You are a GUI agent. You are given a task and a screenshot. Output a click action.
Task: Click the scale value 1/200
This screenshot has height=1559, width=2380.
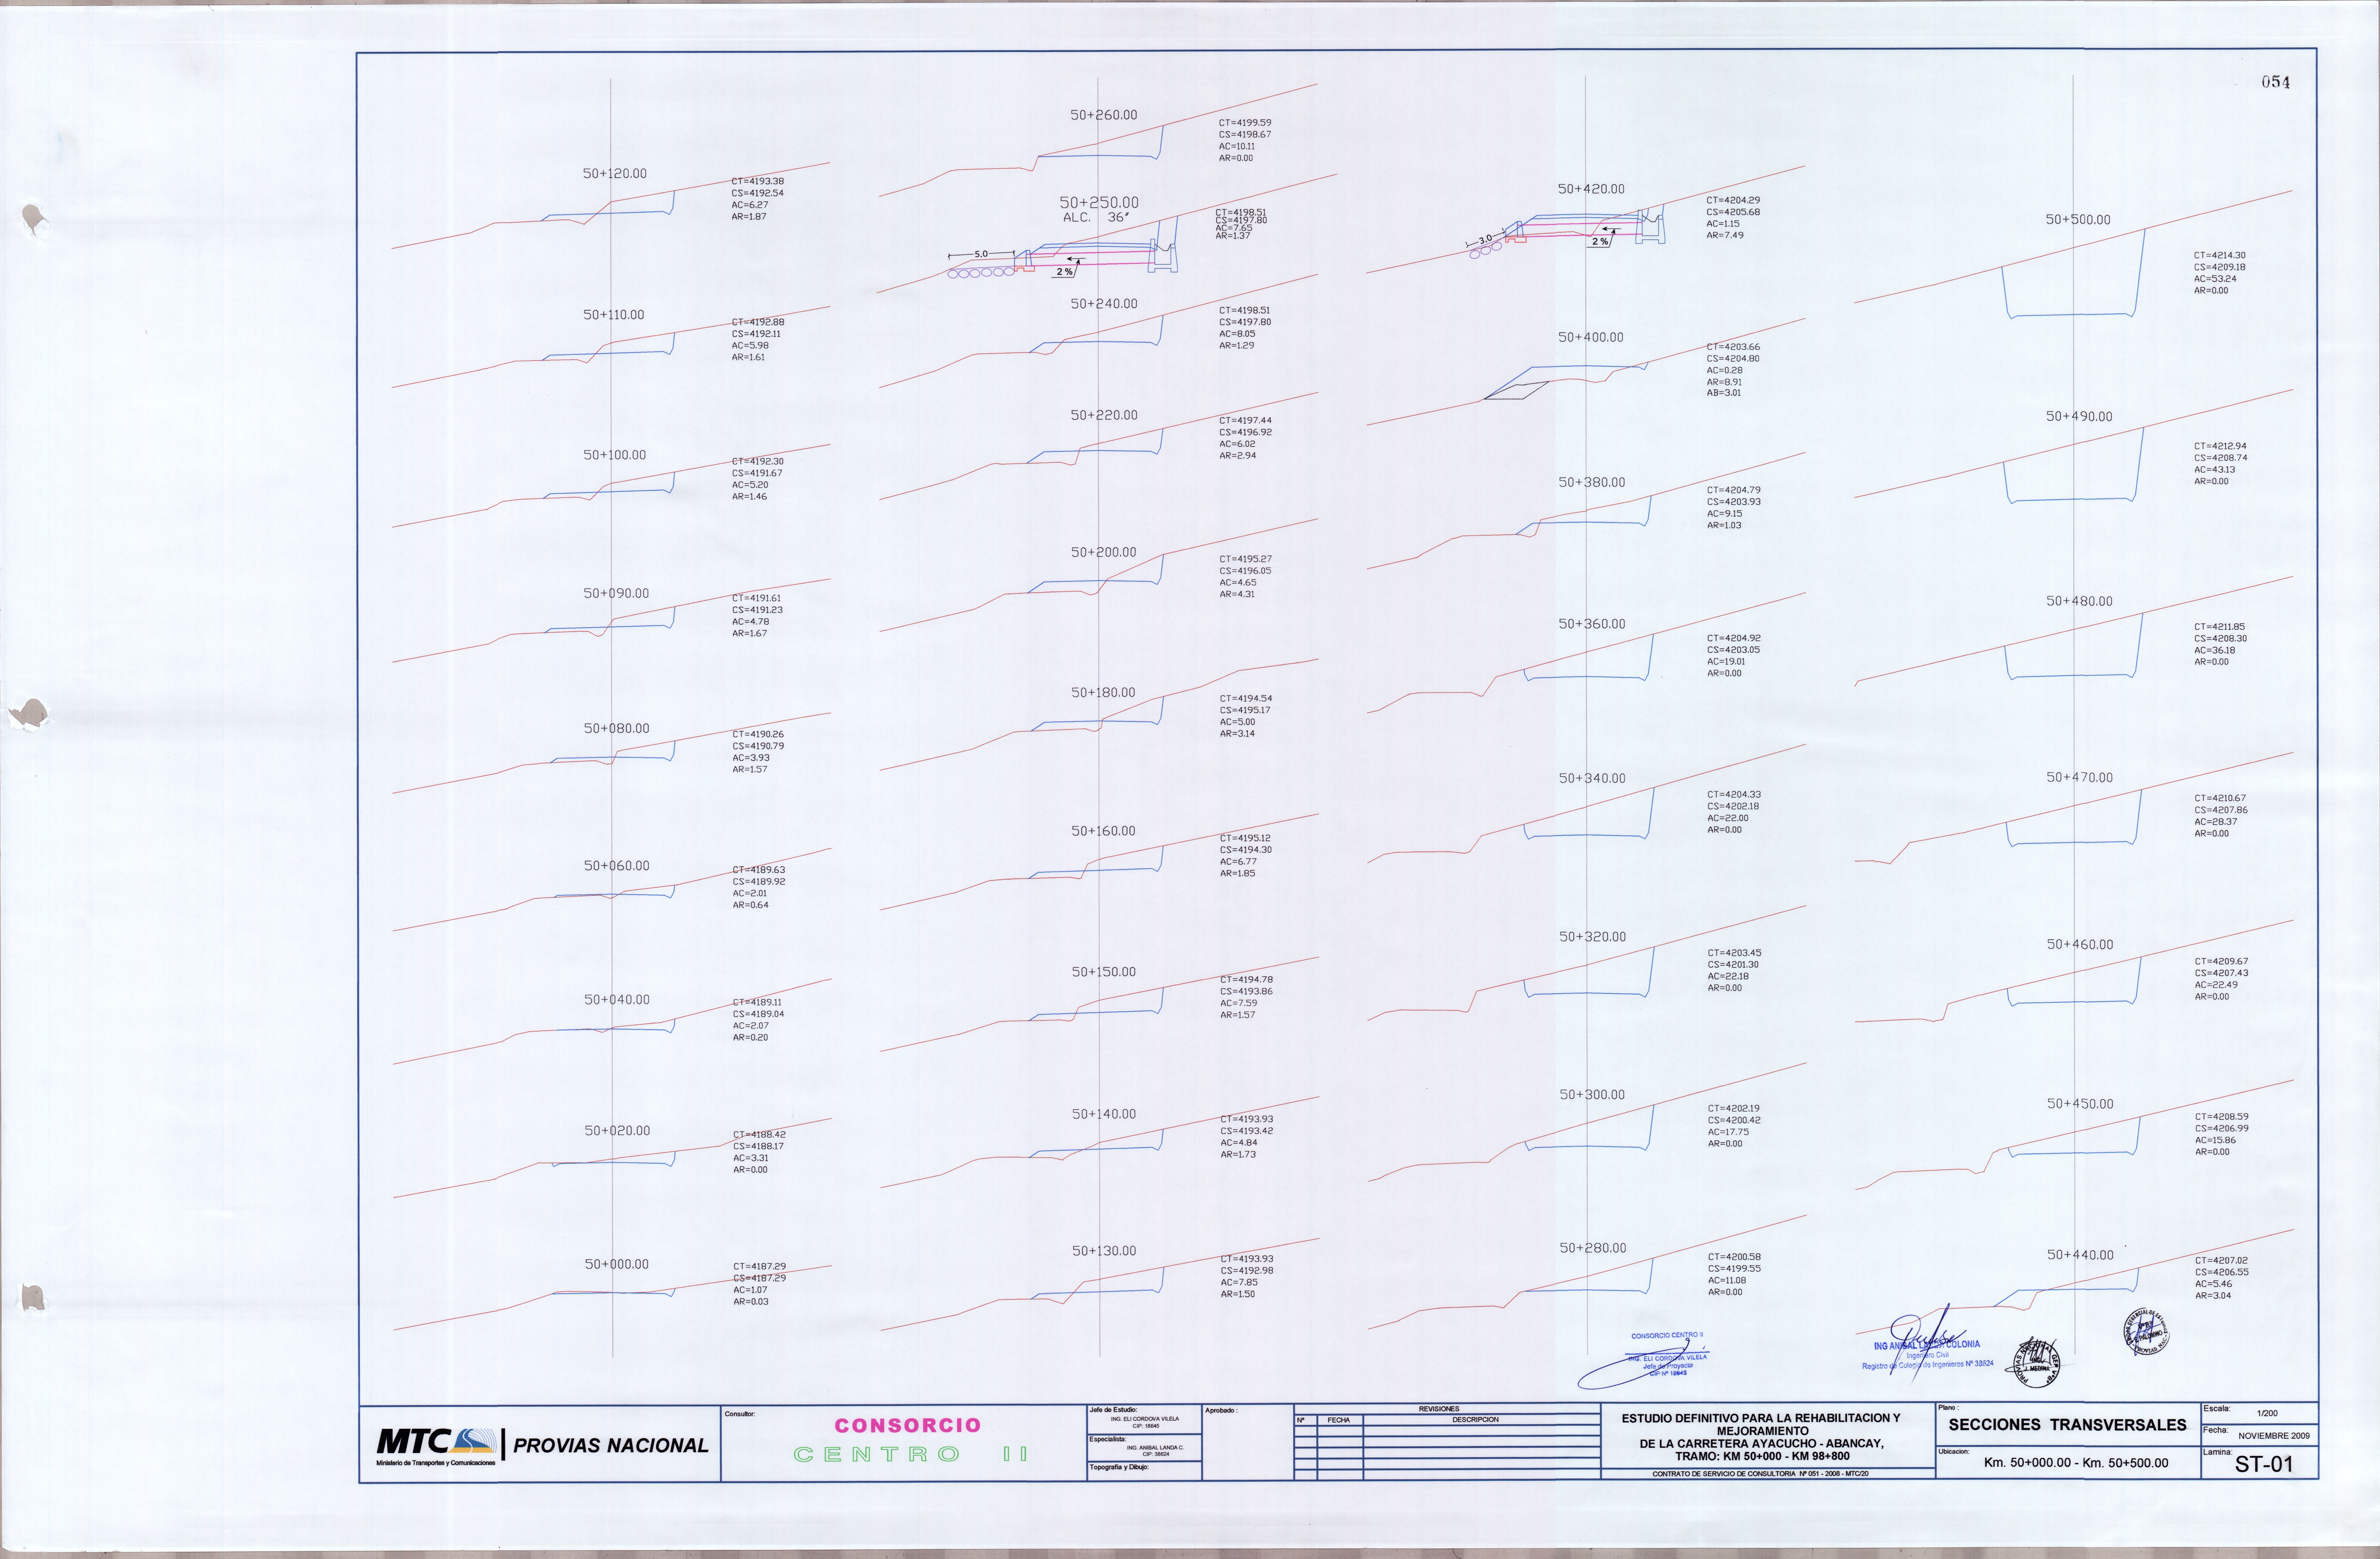point(2268,1413)
